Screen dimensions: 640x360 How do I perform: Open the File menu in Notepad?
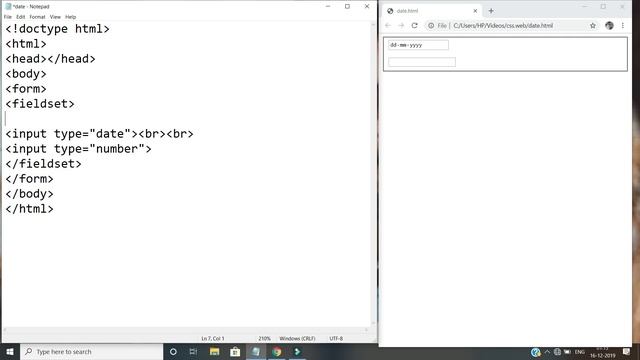[x=8, y=17]
